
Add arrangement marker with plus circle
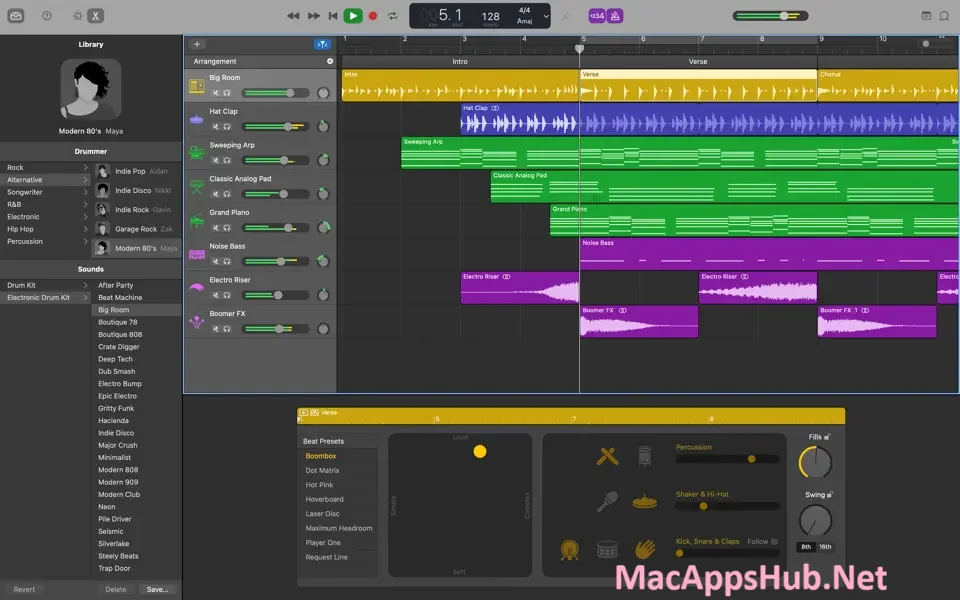pyautogui.click(x=330, y=61)
